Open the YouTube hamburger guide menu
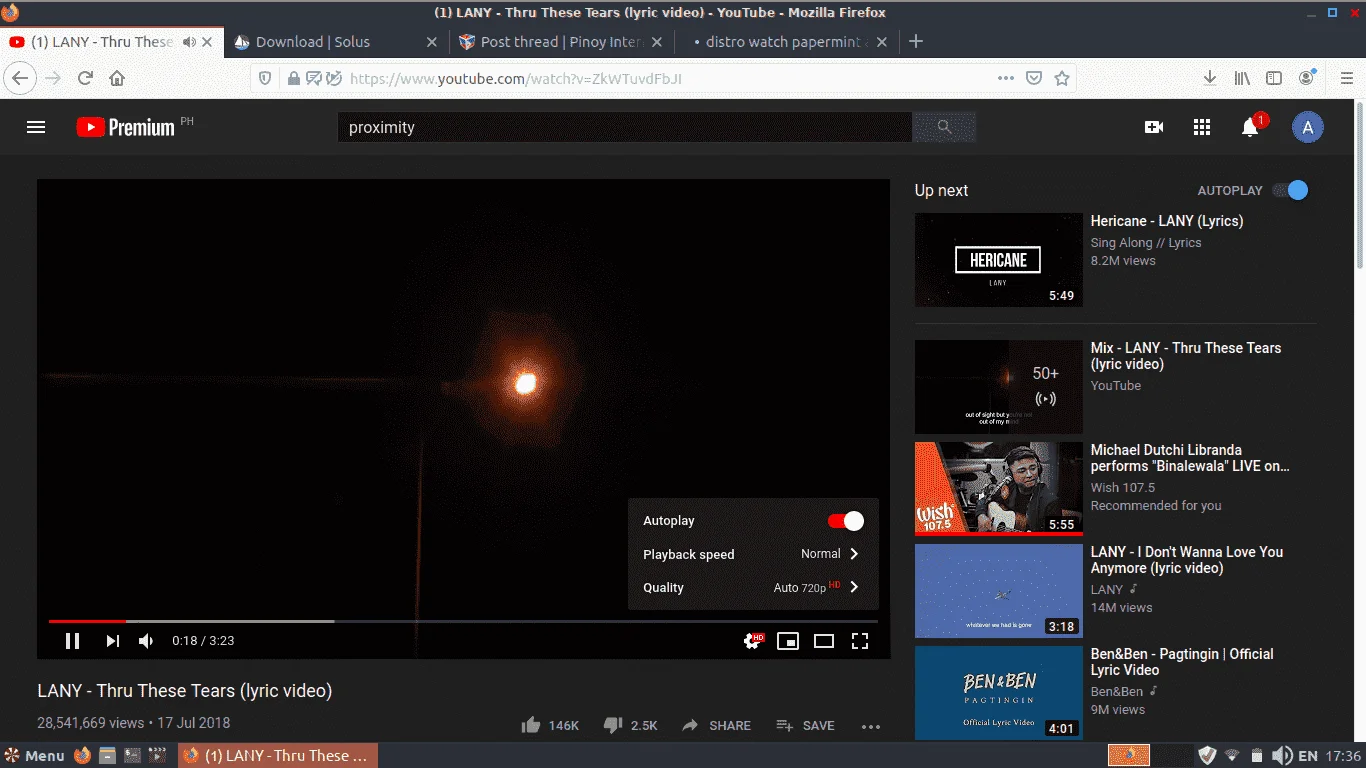Viewport: 1366px width, 768px height. [x=36, y=127]
